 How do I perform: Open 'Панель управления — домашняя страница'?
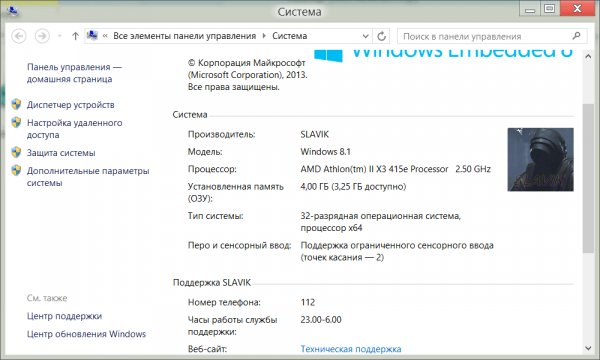[x=74, y=73]
